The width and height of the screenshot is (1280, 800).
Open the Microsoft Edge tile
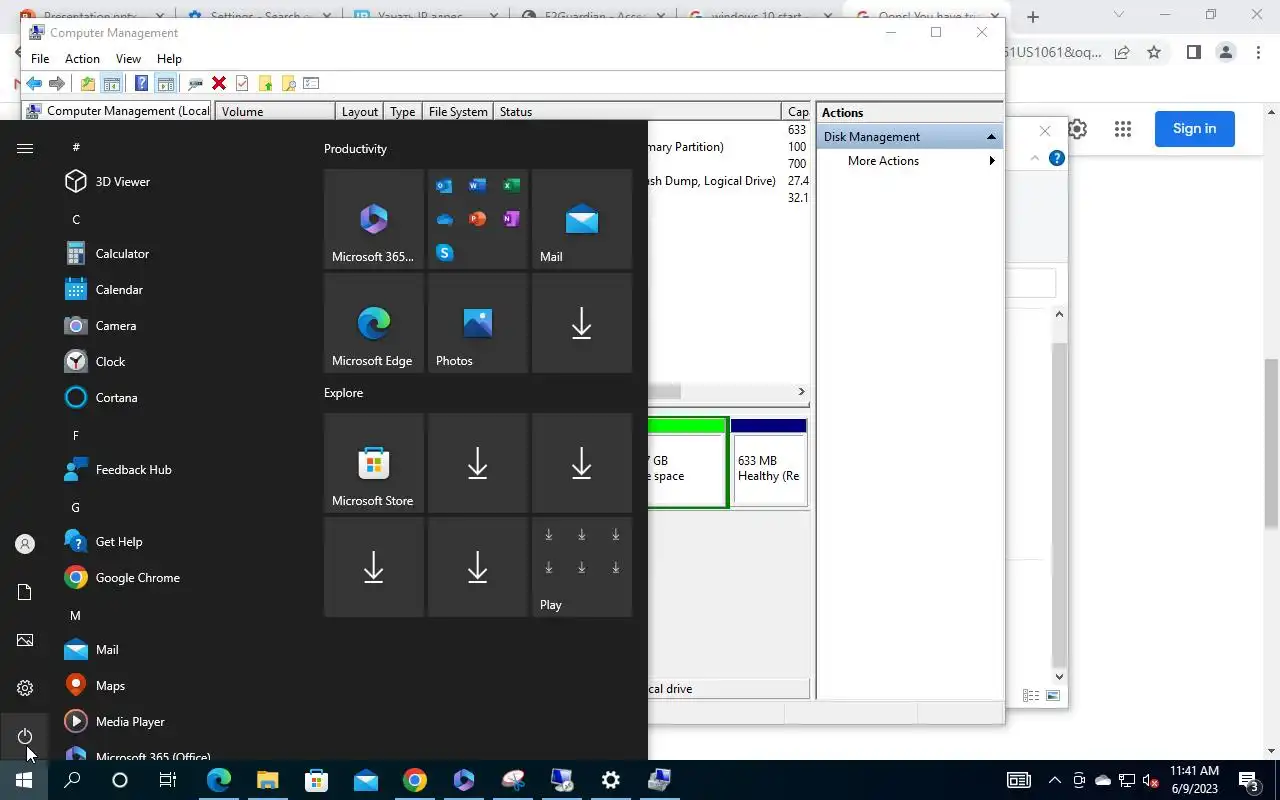[x=374, y=323]
